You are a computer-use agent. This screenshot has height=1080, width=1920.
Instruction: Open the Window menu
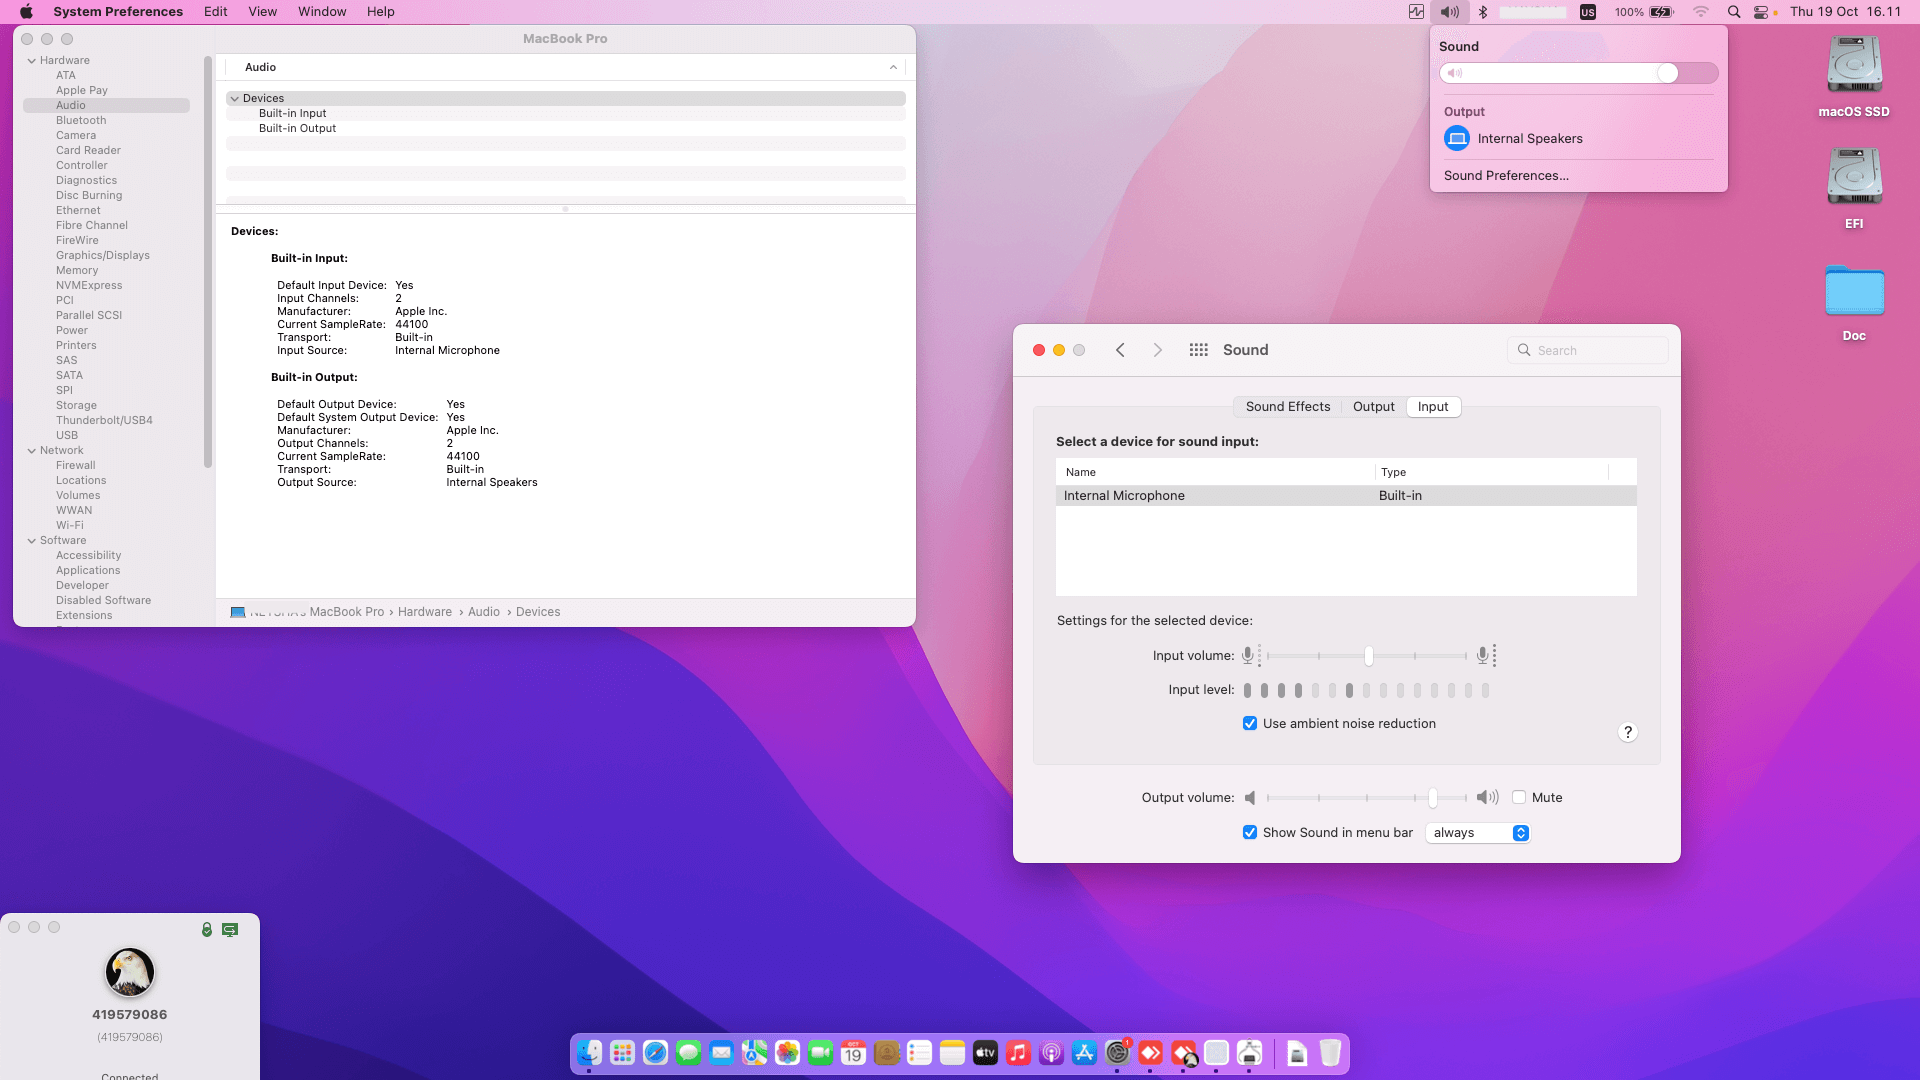(321, 12)
